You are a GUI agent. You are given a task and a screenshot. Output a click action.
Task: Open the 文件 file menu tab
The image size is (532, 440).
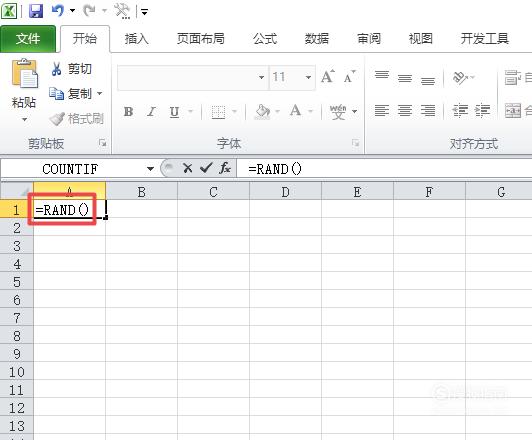pyautogui.click(x=28, y=39)
